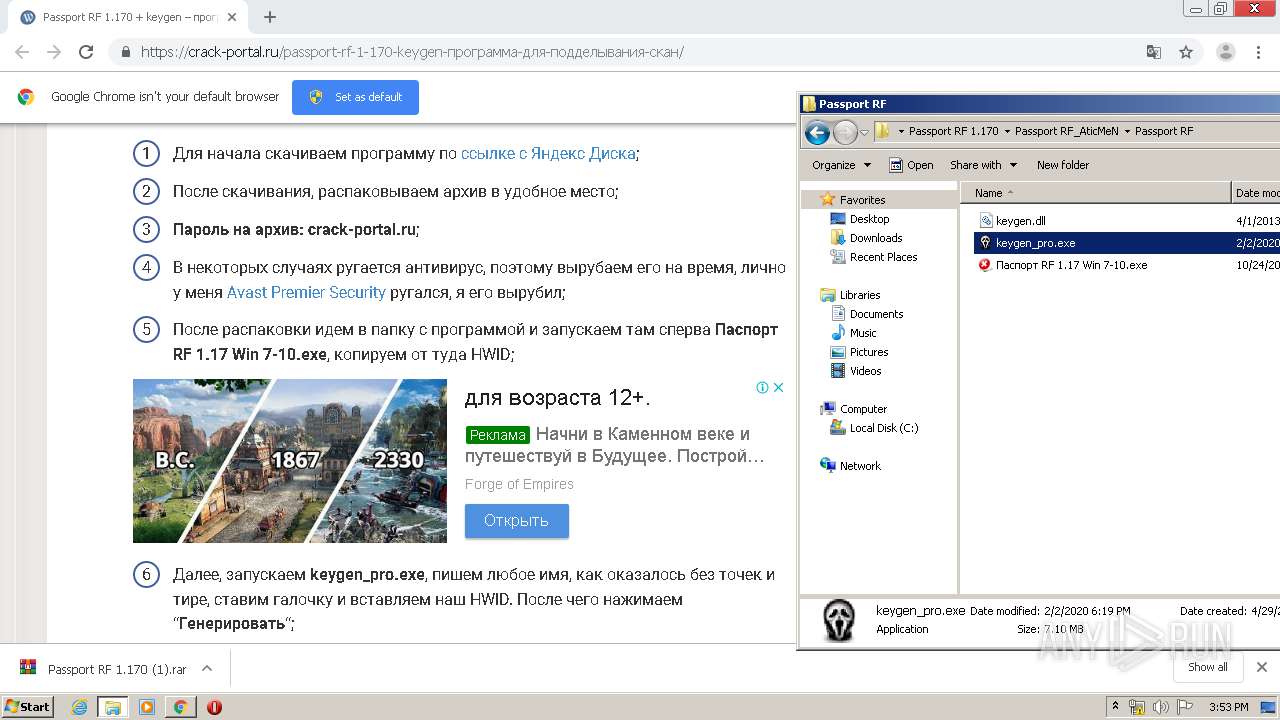
Task: Select keygen.dll file
Action: [x=1020, y=221]
